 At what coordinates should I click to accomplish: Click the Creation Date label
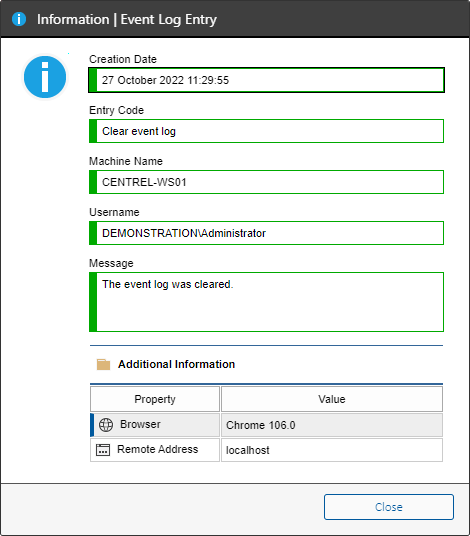click(123, 59)
